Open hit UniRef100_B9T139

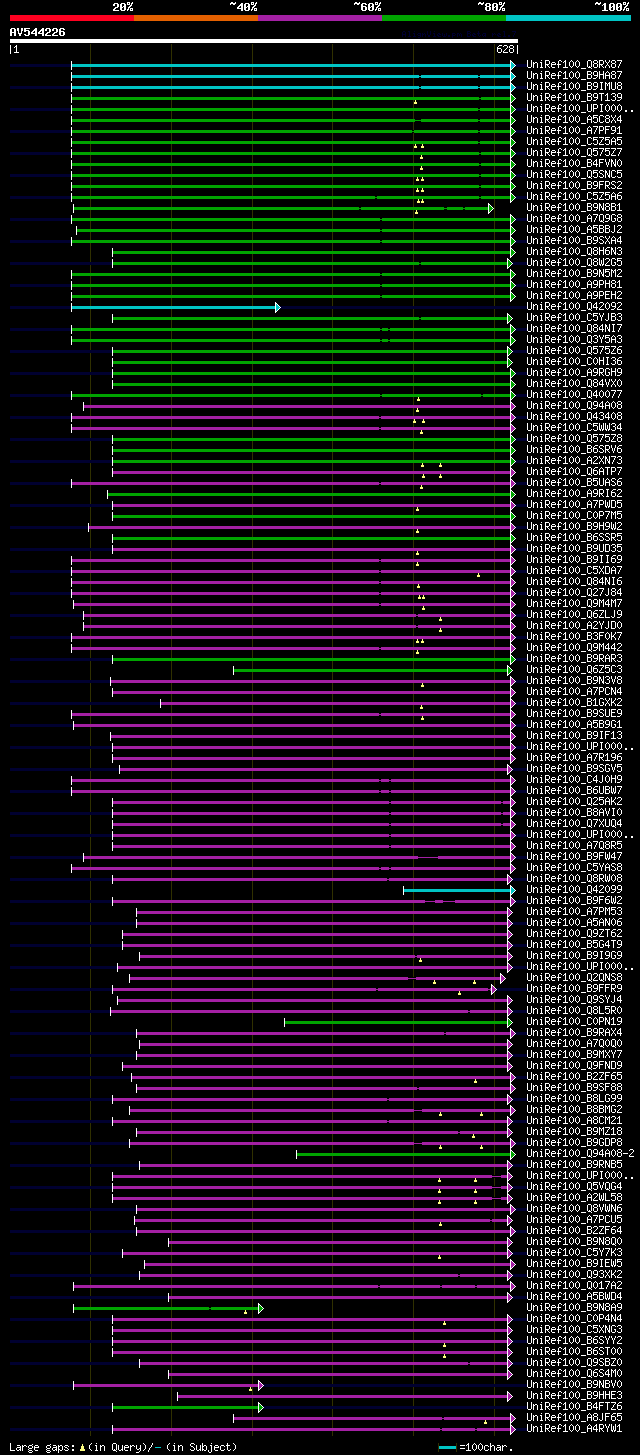[574, 98]
